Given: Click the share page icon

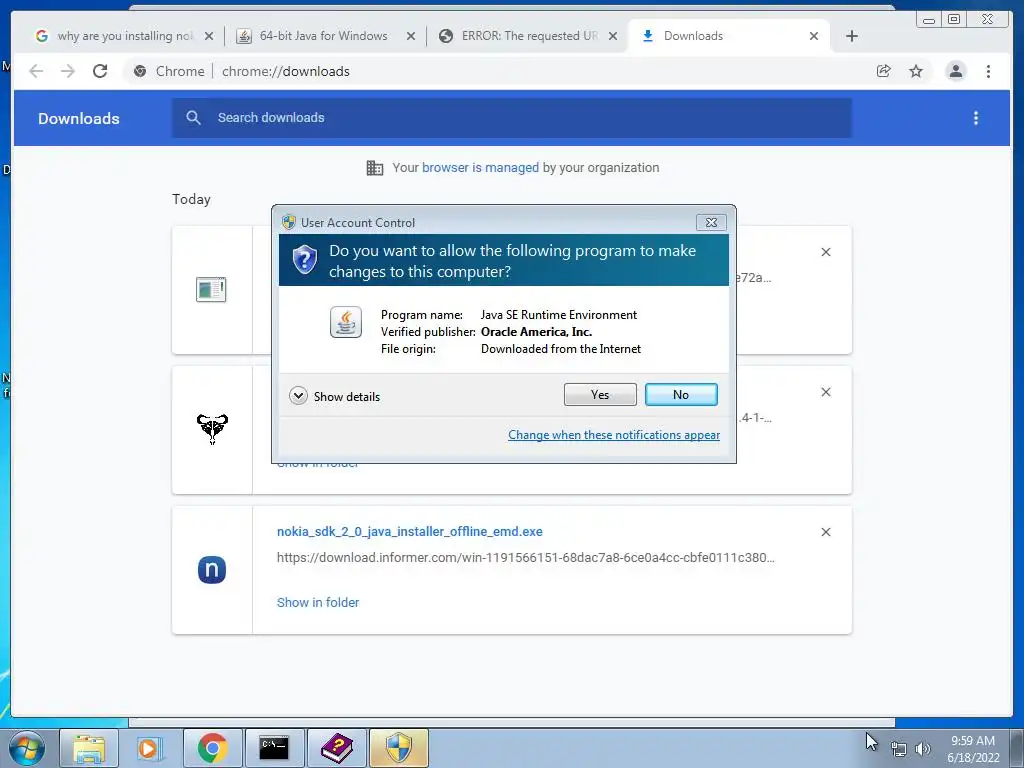Looking at the screenshot, I should coord(884,71).
